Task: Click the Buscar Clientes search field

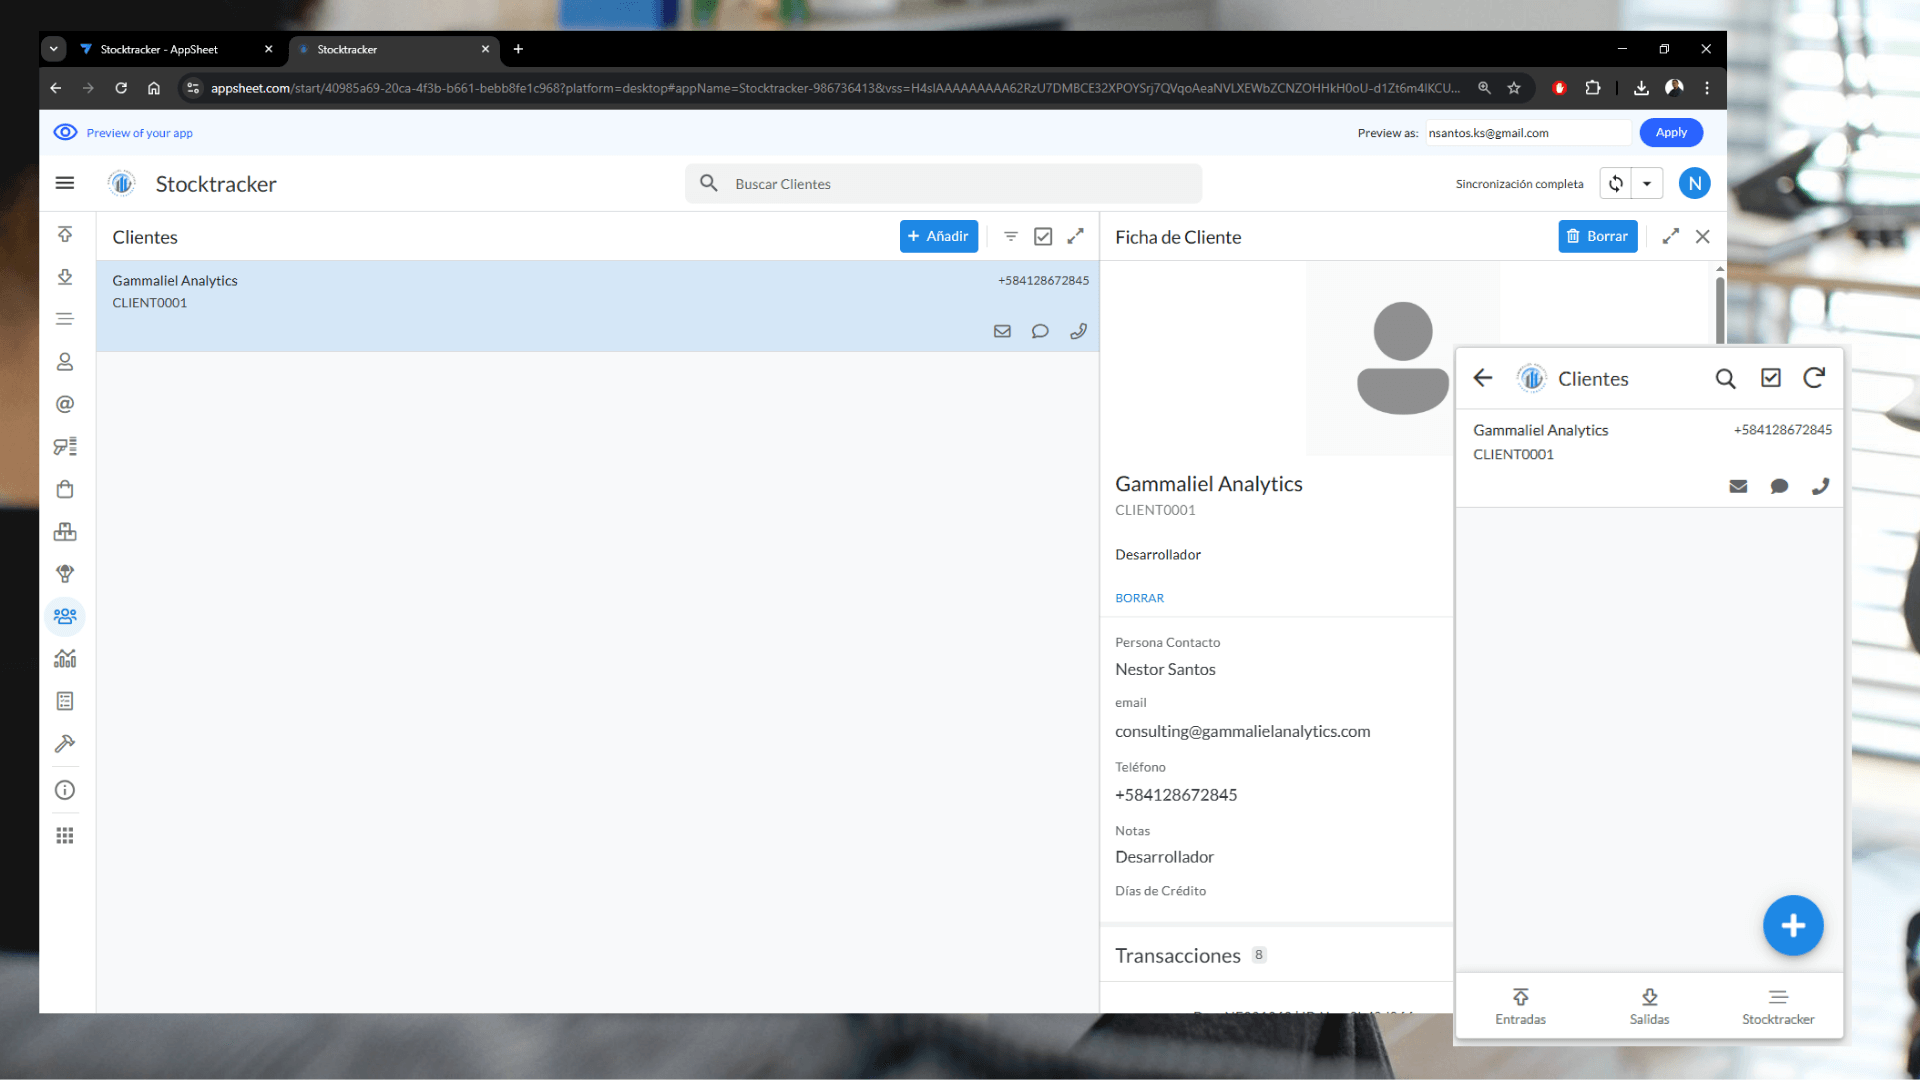Action: (943, 184)
